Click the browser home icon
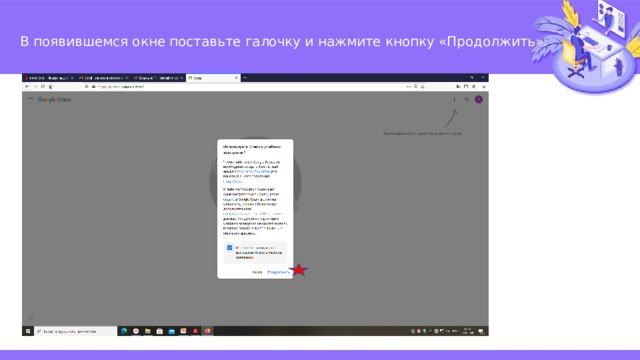This screenshot has width=640, height=360. (x=51, y=87)
